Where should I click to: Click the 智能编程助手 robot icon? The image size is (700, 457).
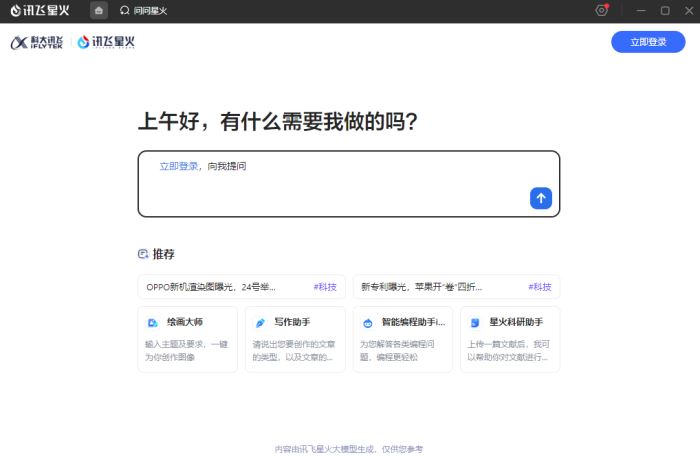[368, 323]
